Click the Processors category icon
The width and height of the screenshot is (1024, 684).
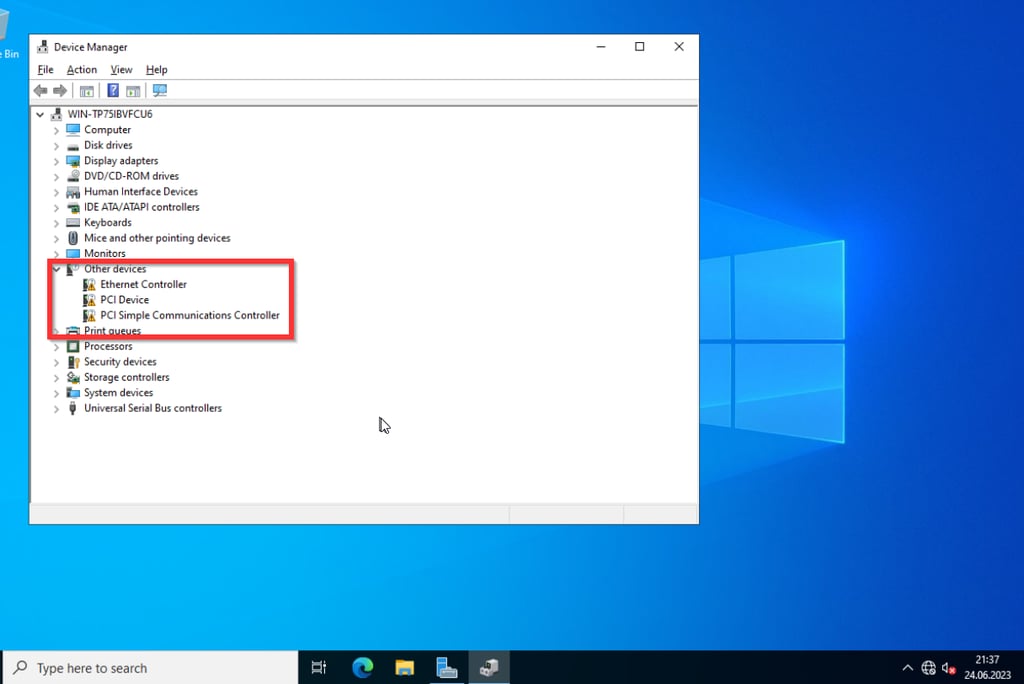(73, 346)
